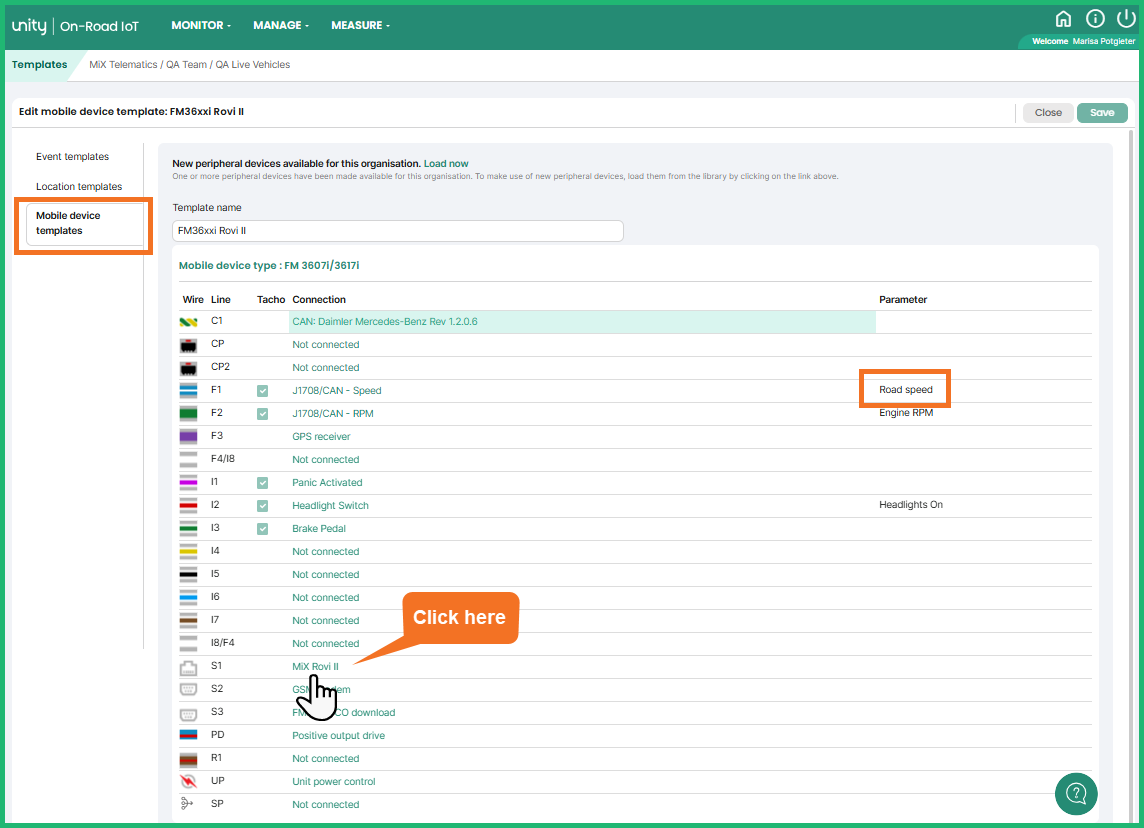Open the J1708/CAN - Speed connection
This screenshot has height=828, width=1144.
pos(336,391)
